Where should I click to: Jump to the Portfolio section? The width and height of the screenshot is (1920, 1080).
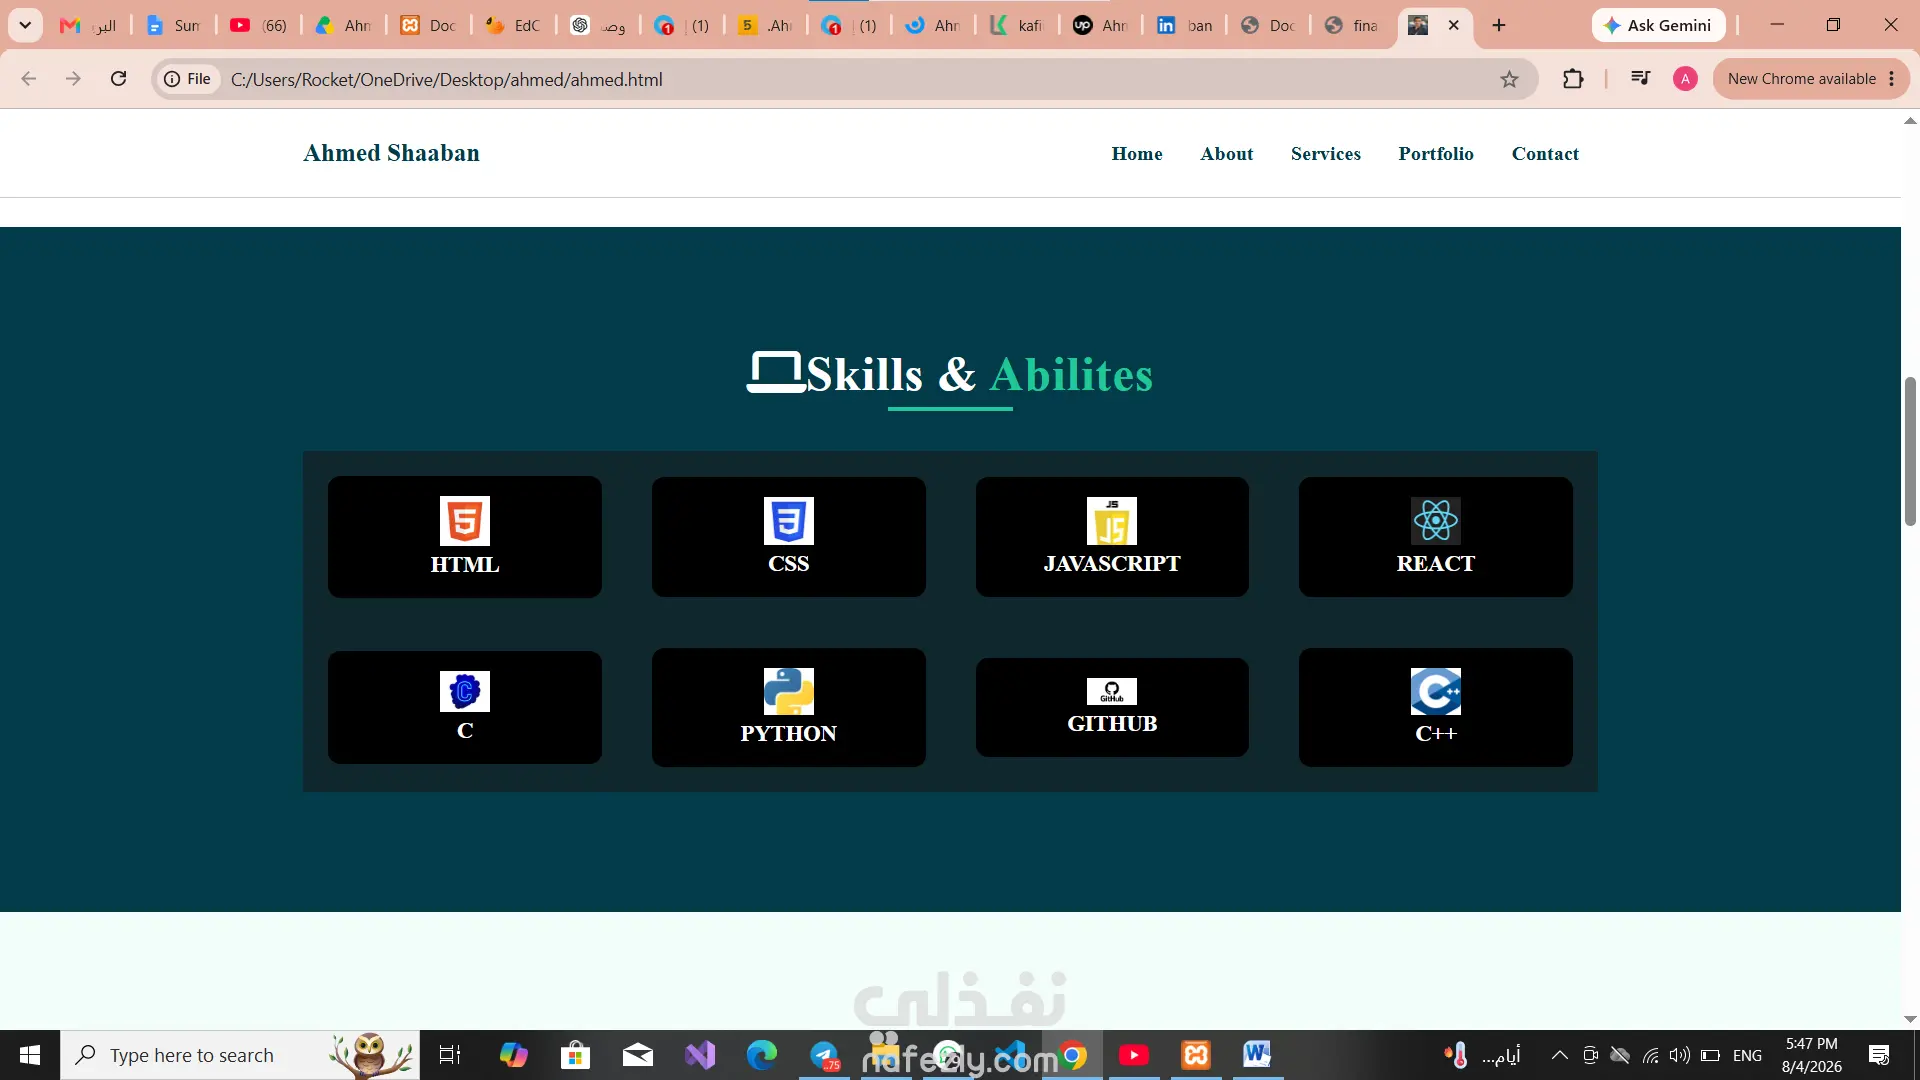pyautogui.click(x=1436, y=153)
